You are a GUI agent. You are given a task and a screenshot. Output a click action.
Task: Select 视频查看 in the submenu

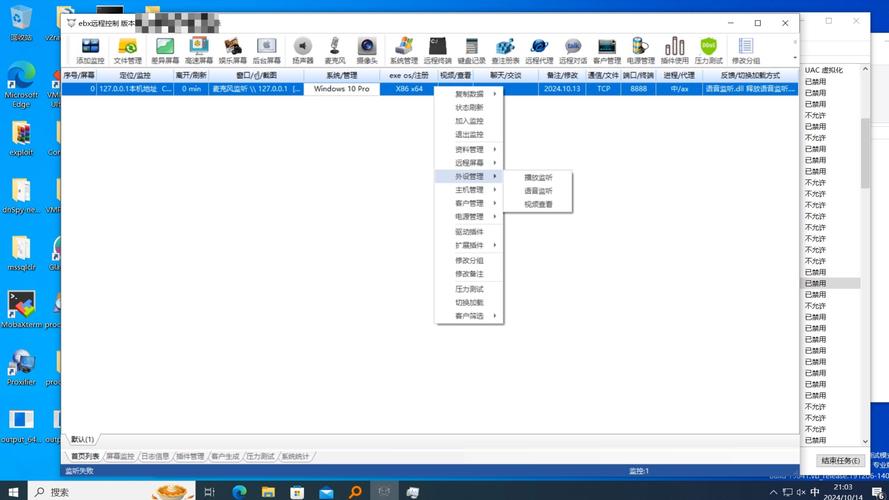click(x=538, y=204)
